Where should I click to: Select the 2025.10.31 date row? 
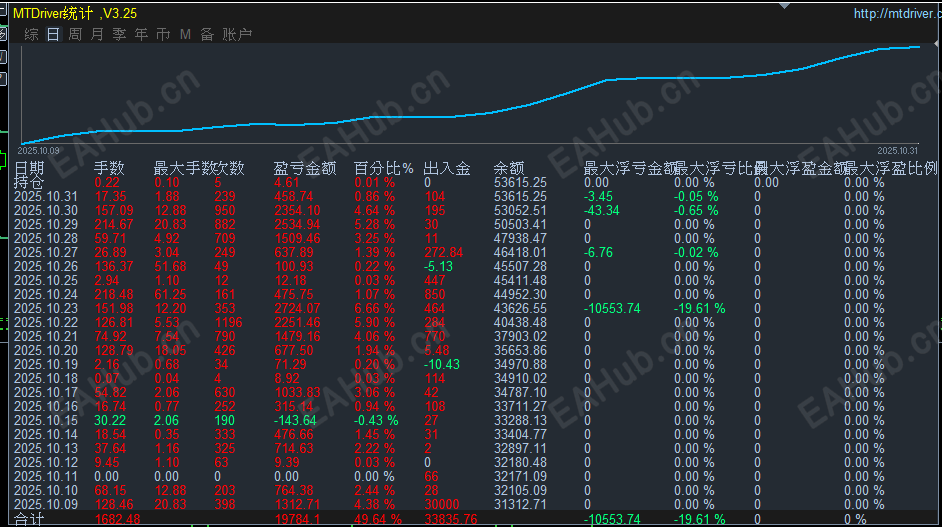(46, 196)
